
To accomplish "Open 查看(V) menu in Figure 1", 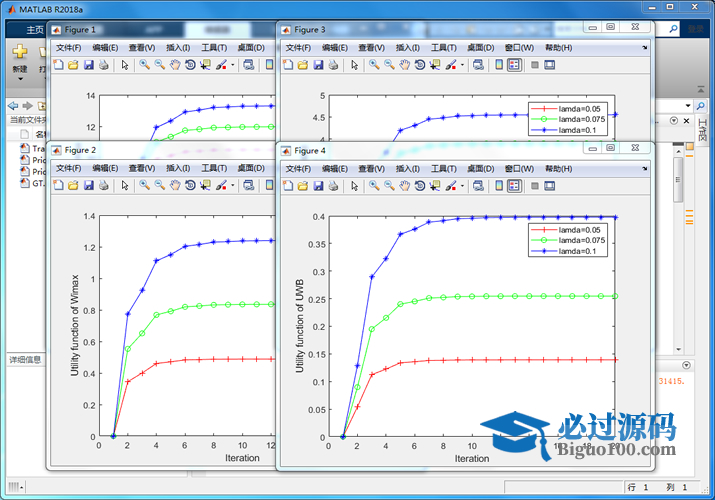I will point(141,48).
